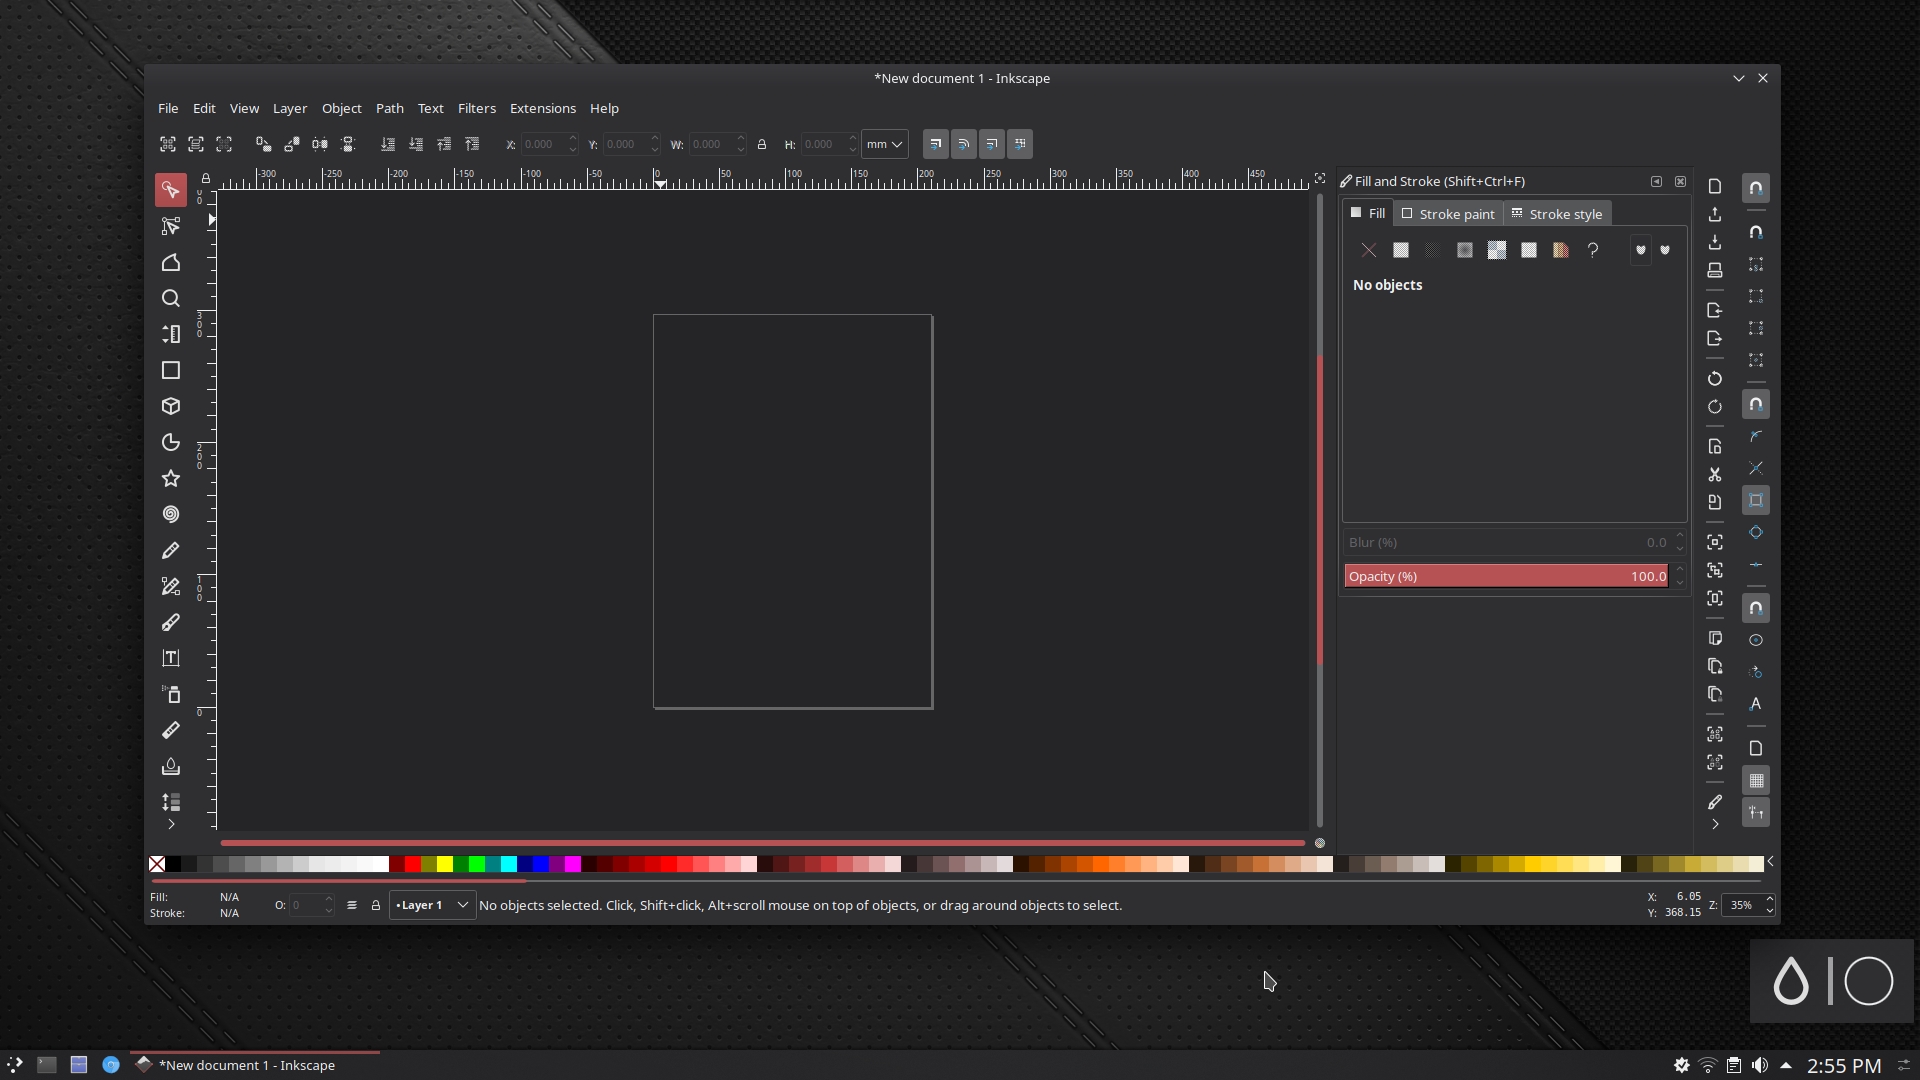Click the Zoom to fit page icon
This screenshot has width=1920, height=1080.
(x=1715, y=599)
